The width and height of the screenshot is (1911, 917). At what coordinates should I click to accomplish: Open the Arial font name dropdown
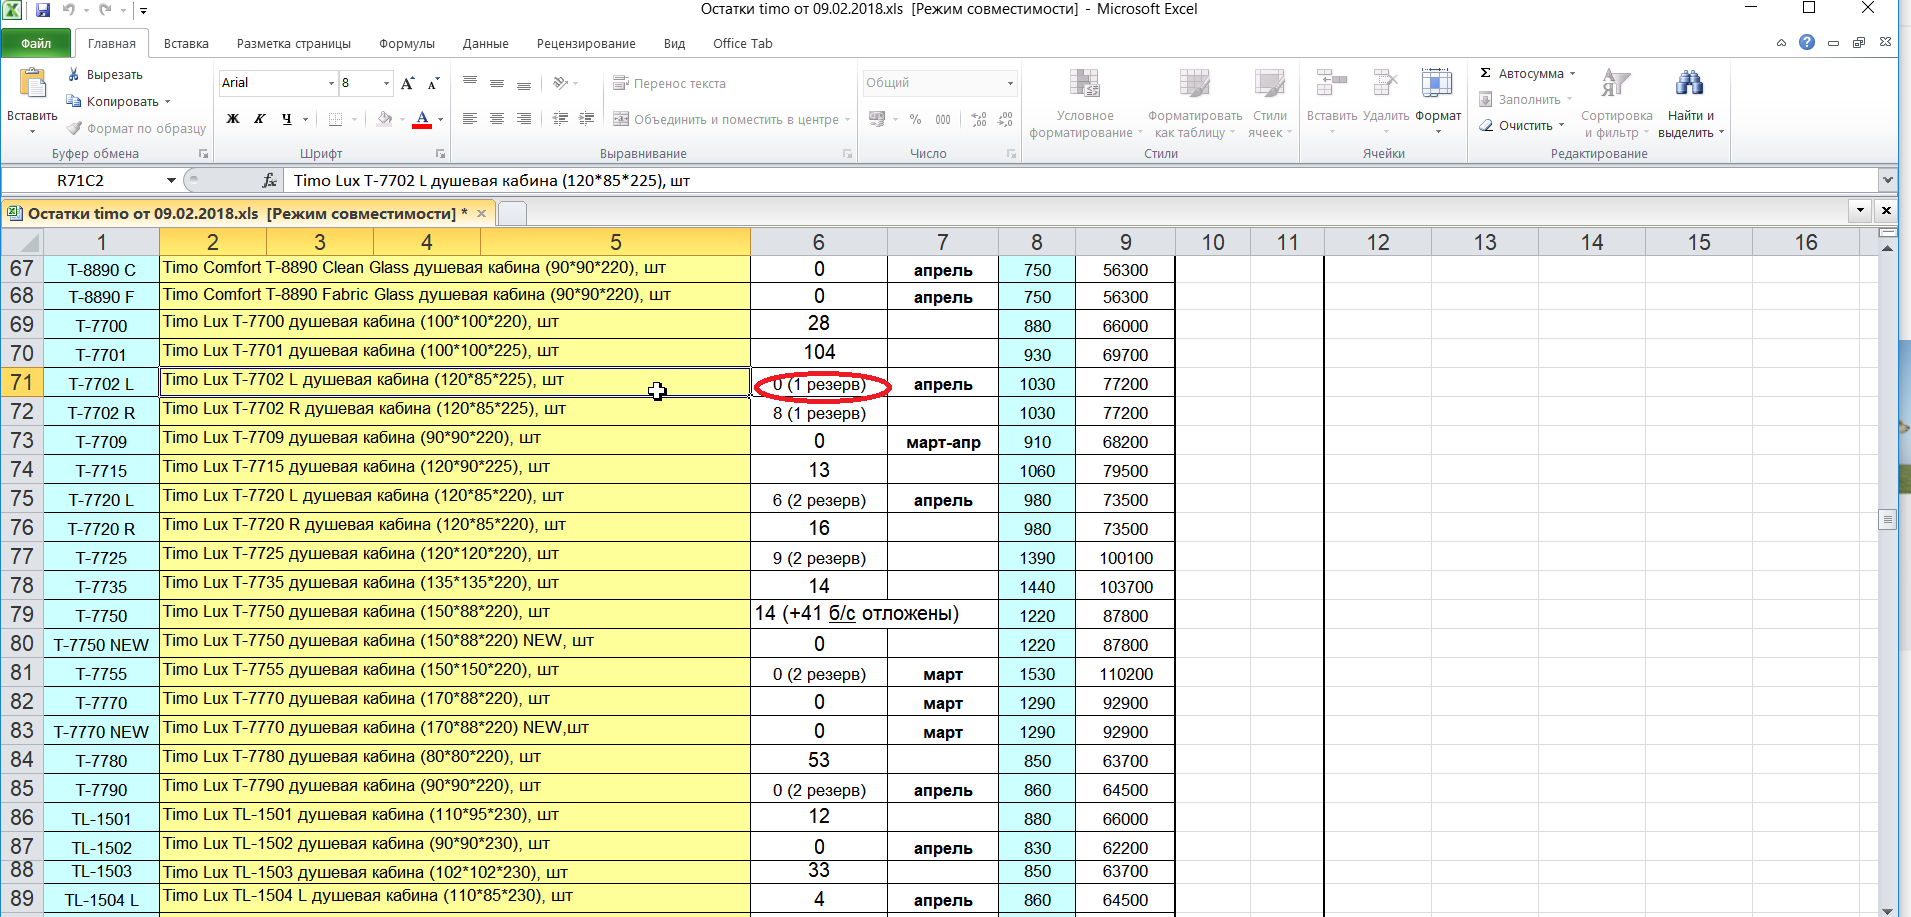(x=331, y=83)
